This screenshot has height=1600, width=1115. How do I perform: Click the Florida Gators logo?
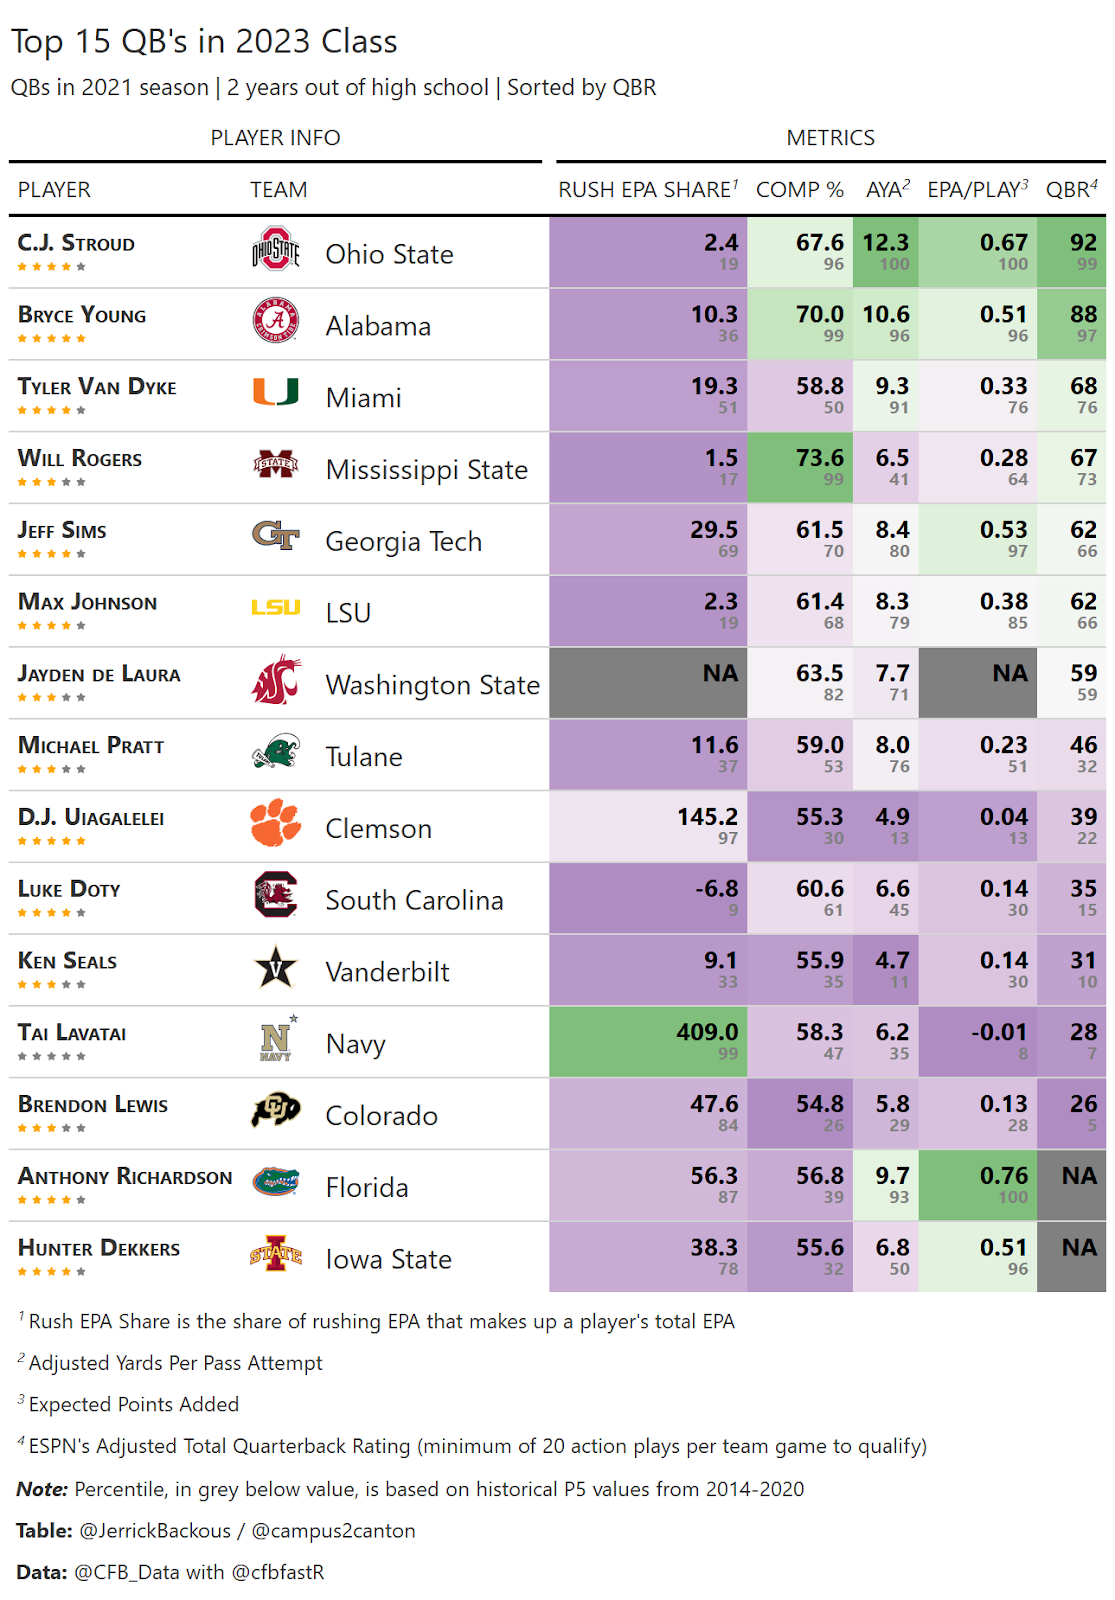pos(276,1182)
